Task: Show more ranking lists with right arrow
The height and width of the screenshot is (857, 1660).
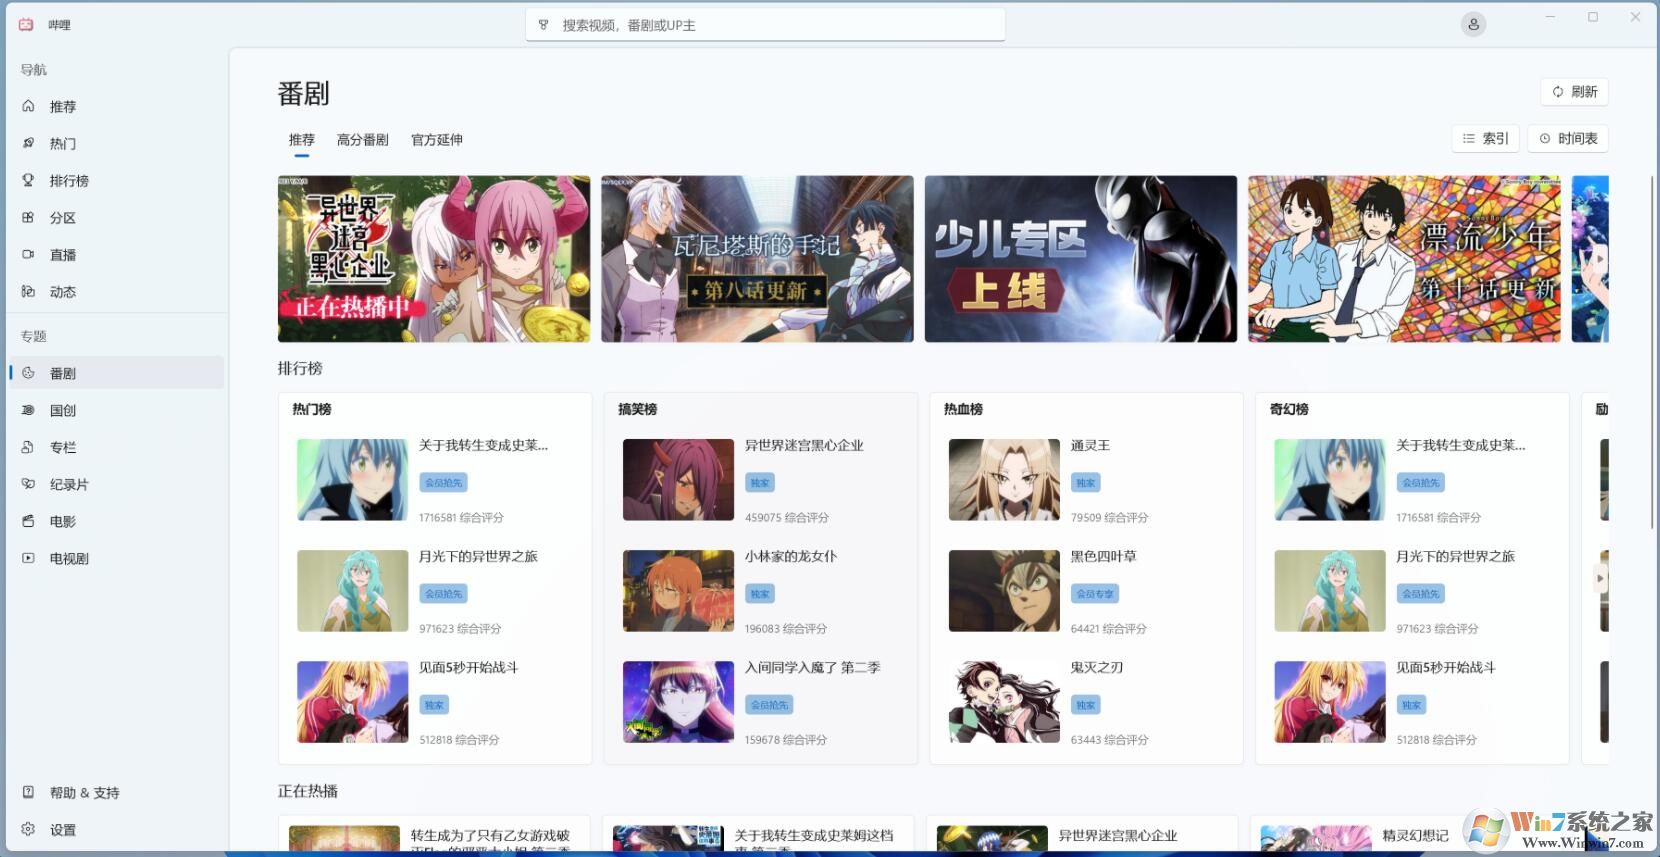Action: [1600, 578]
